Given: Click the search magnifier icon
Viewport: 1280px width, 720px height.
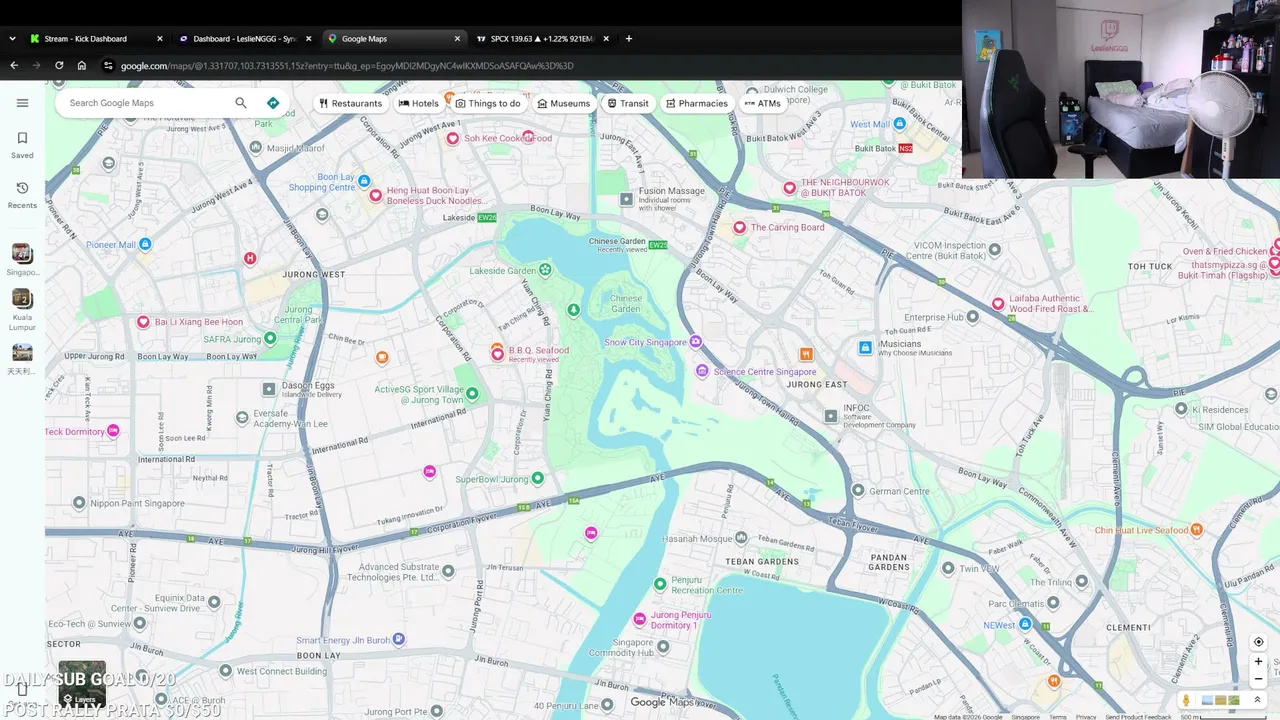Looking at the screenshot, I should point(241,103).
